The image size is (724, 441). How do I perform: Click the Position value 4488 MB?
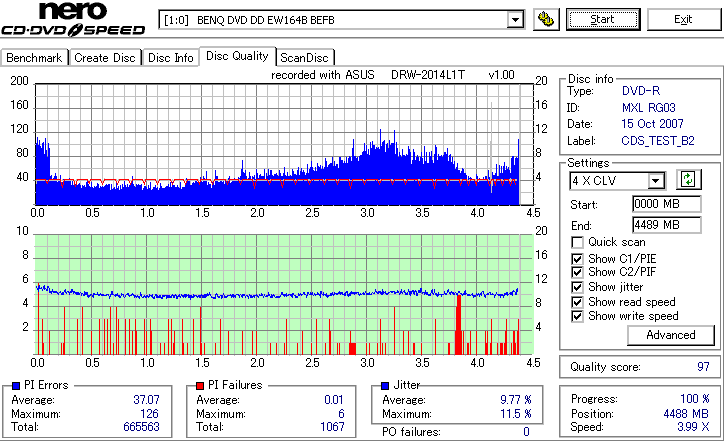(x=686, y=413)
